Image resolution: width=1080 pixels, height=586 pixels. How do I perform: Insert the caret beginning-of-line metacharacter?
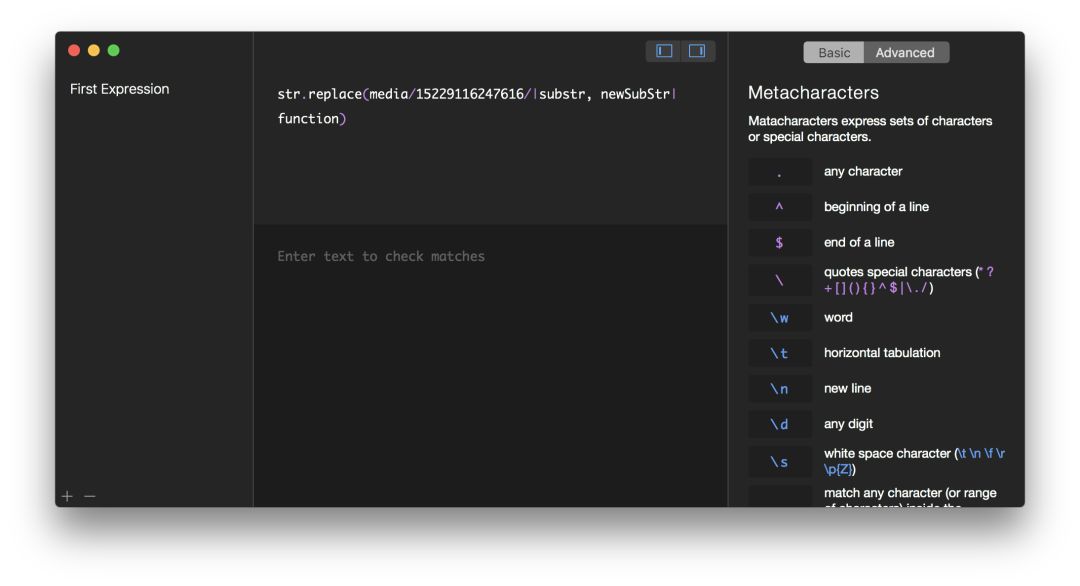click(780, 207)
